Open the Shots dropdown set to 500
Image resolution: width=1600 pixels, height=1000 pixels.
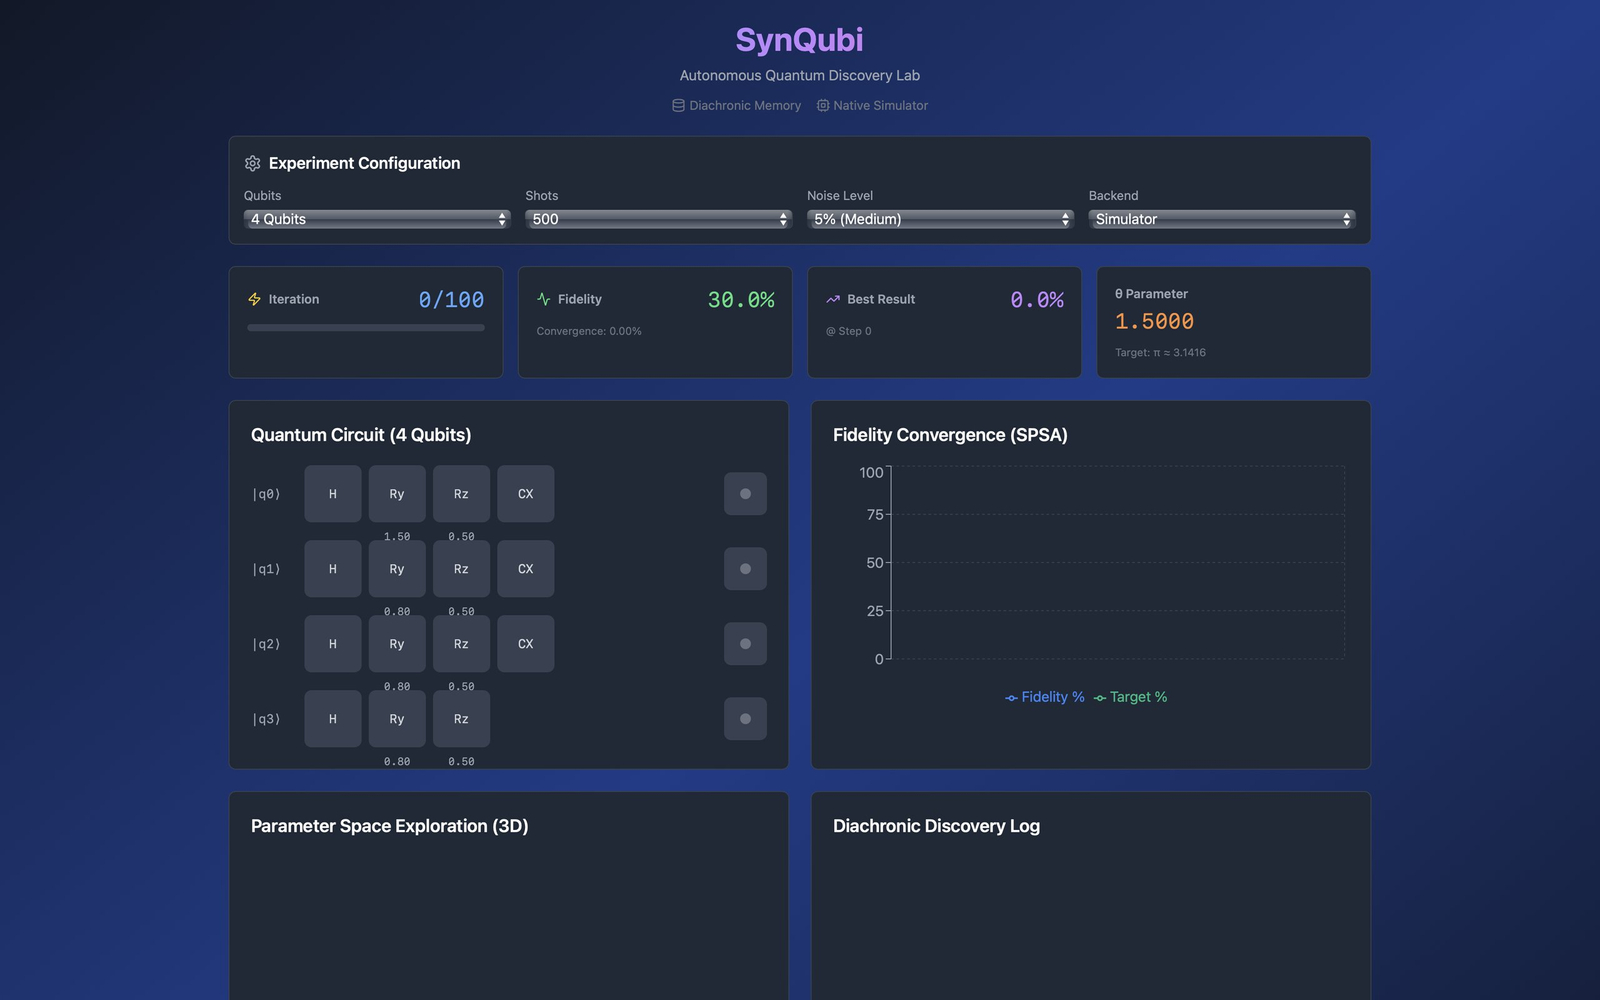pyautogui.click(x=658, y=218)
